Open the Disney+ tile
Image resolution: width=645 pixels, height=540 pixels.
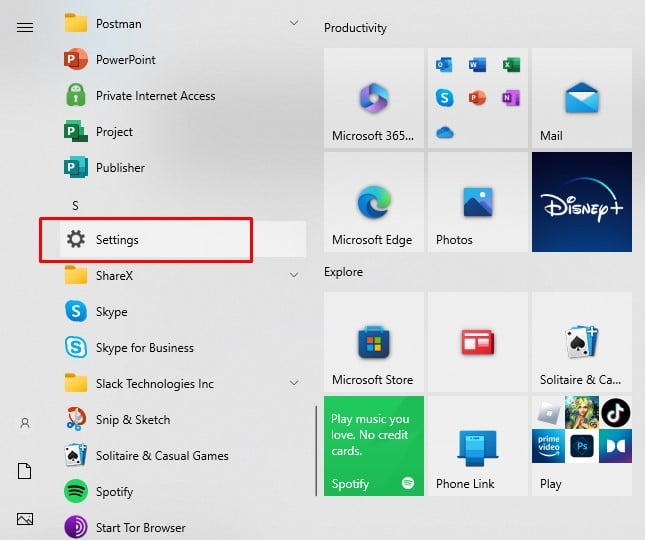[582, 202]
